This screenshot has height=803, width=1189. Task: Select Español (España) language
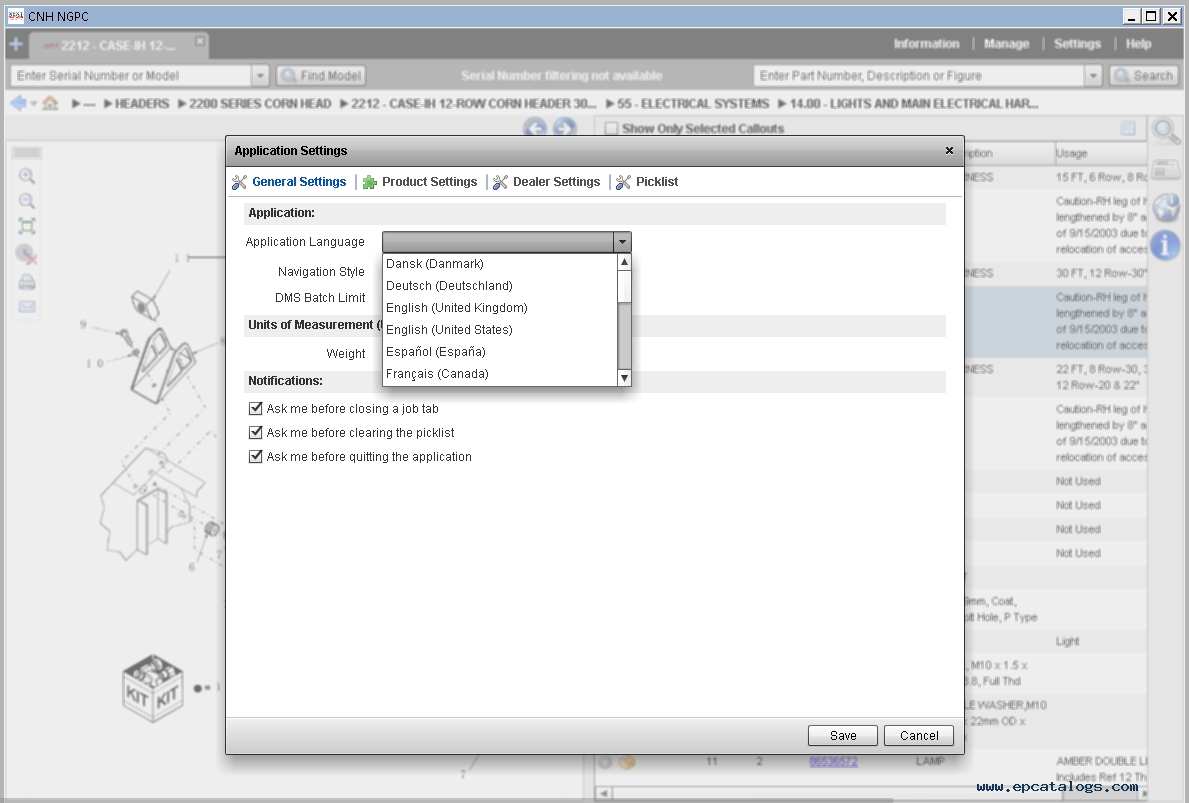500,352
